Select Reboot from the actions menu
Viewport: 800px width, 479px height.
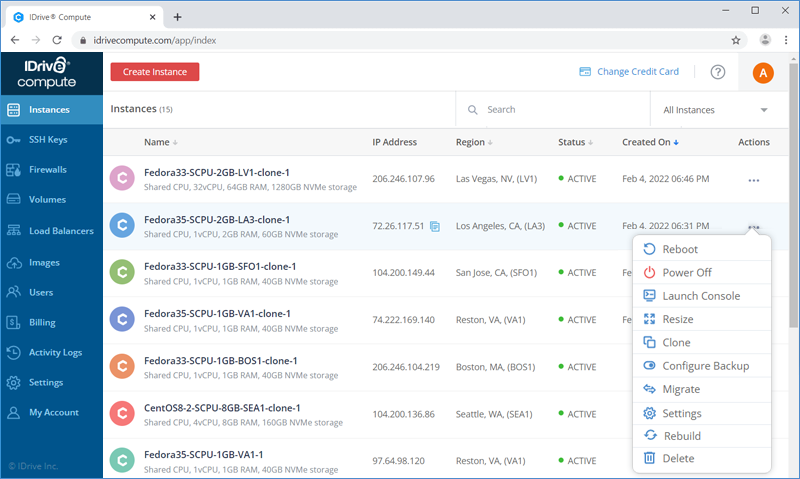(702, 249)
